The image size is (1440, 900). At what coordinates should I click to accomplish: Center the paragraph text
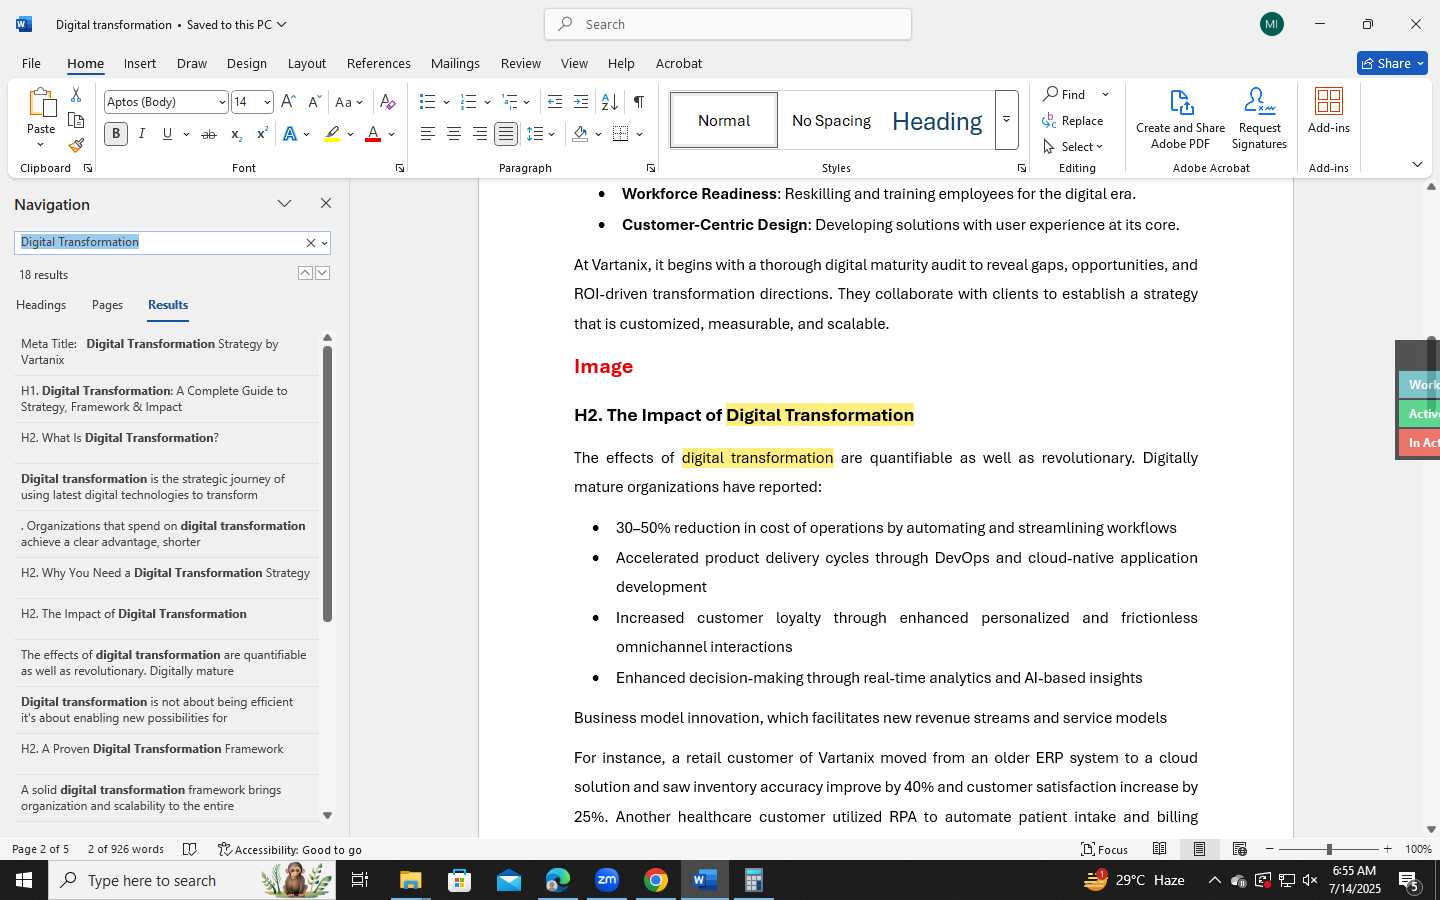(453, 134)
